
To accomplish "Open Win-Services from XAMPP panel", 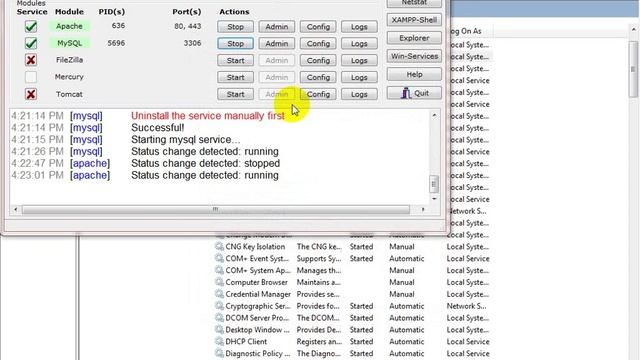I will point(414,56).
